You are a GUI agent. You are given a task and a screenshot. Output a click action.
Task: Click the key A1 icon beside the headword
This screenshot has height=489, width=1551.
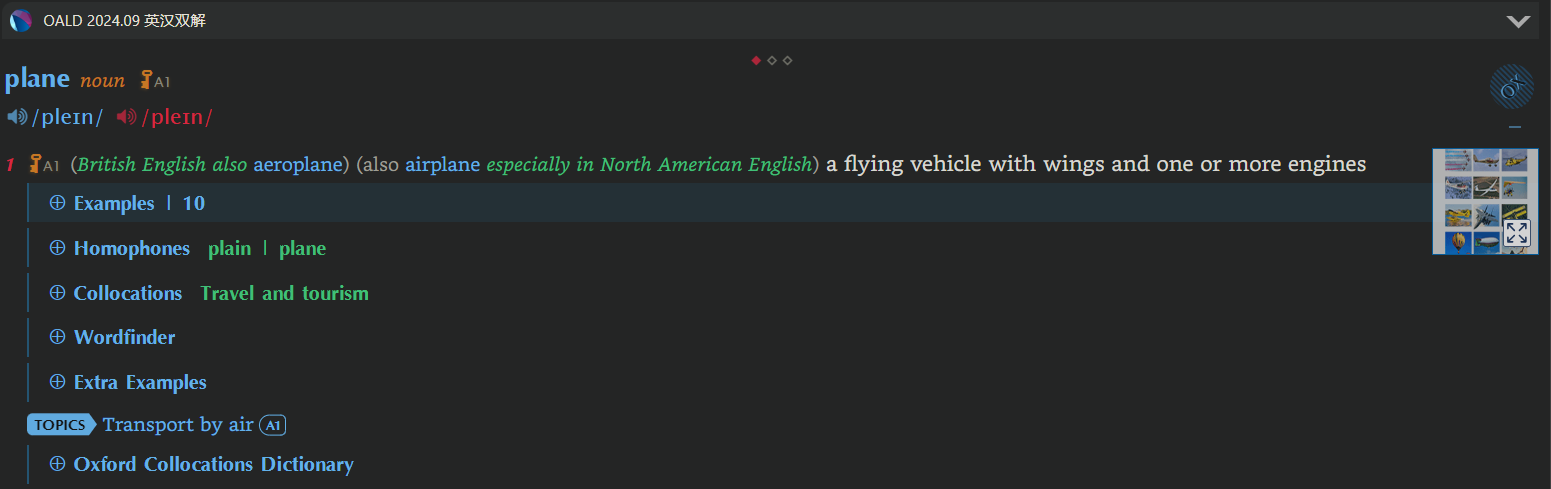[x=154, y=81]
